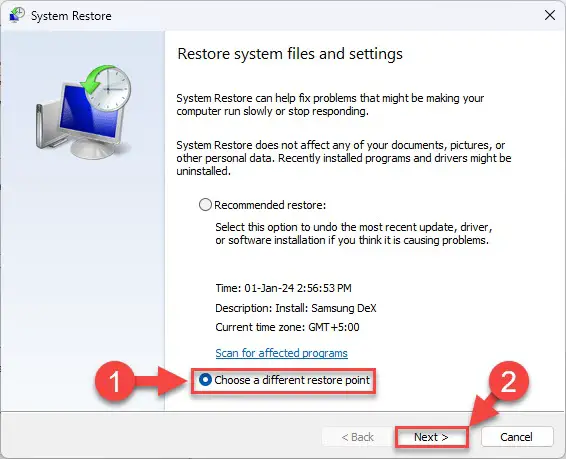
Task: Click the Install: Samsung DeX description line
Action: [x=296, y=308]
